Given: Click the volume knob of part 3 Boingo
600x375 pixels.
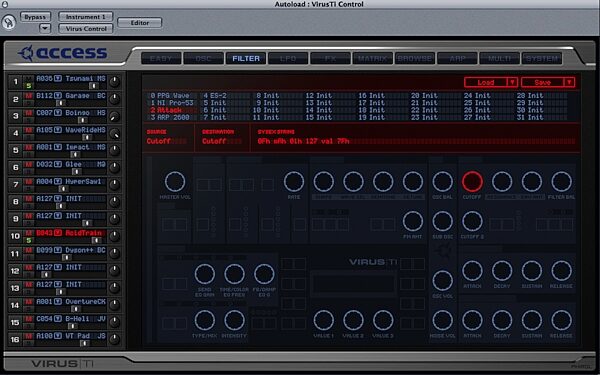Looking at the screenshot, I should pyautogui.click(x=114, y=116).
